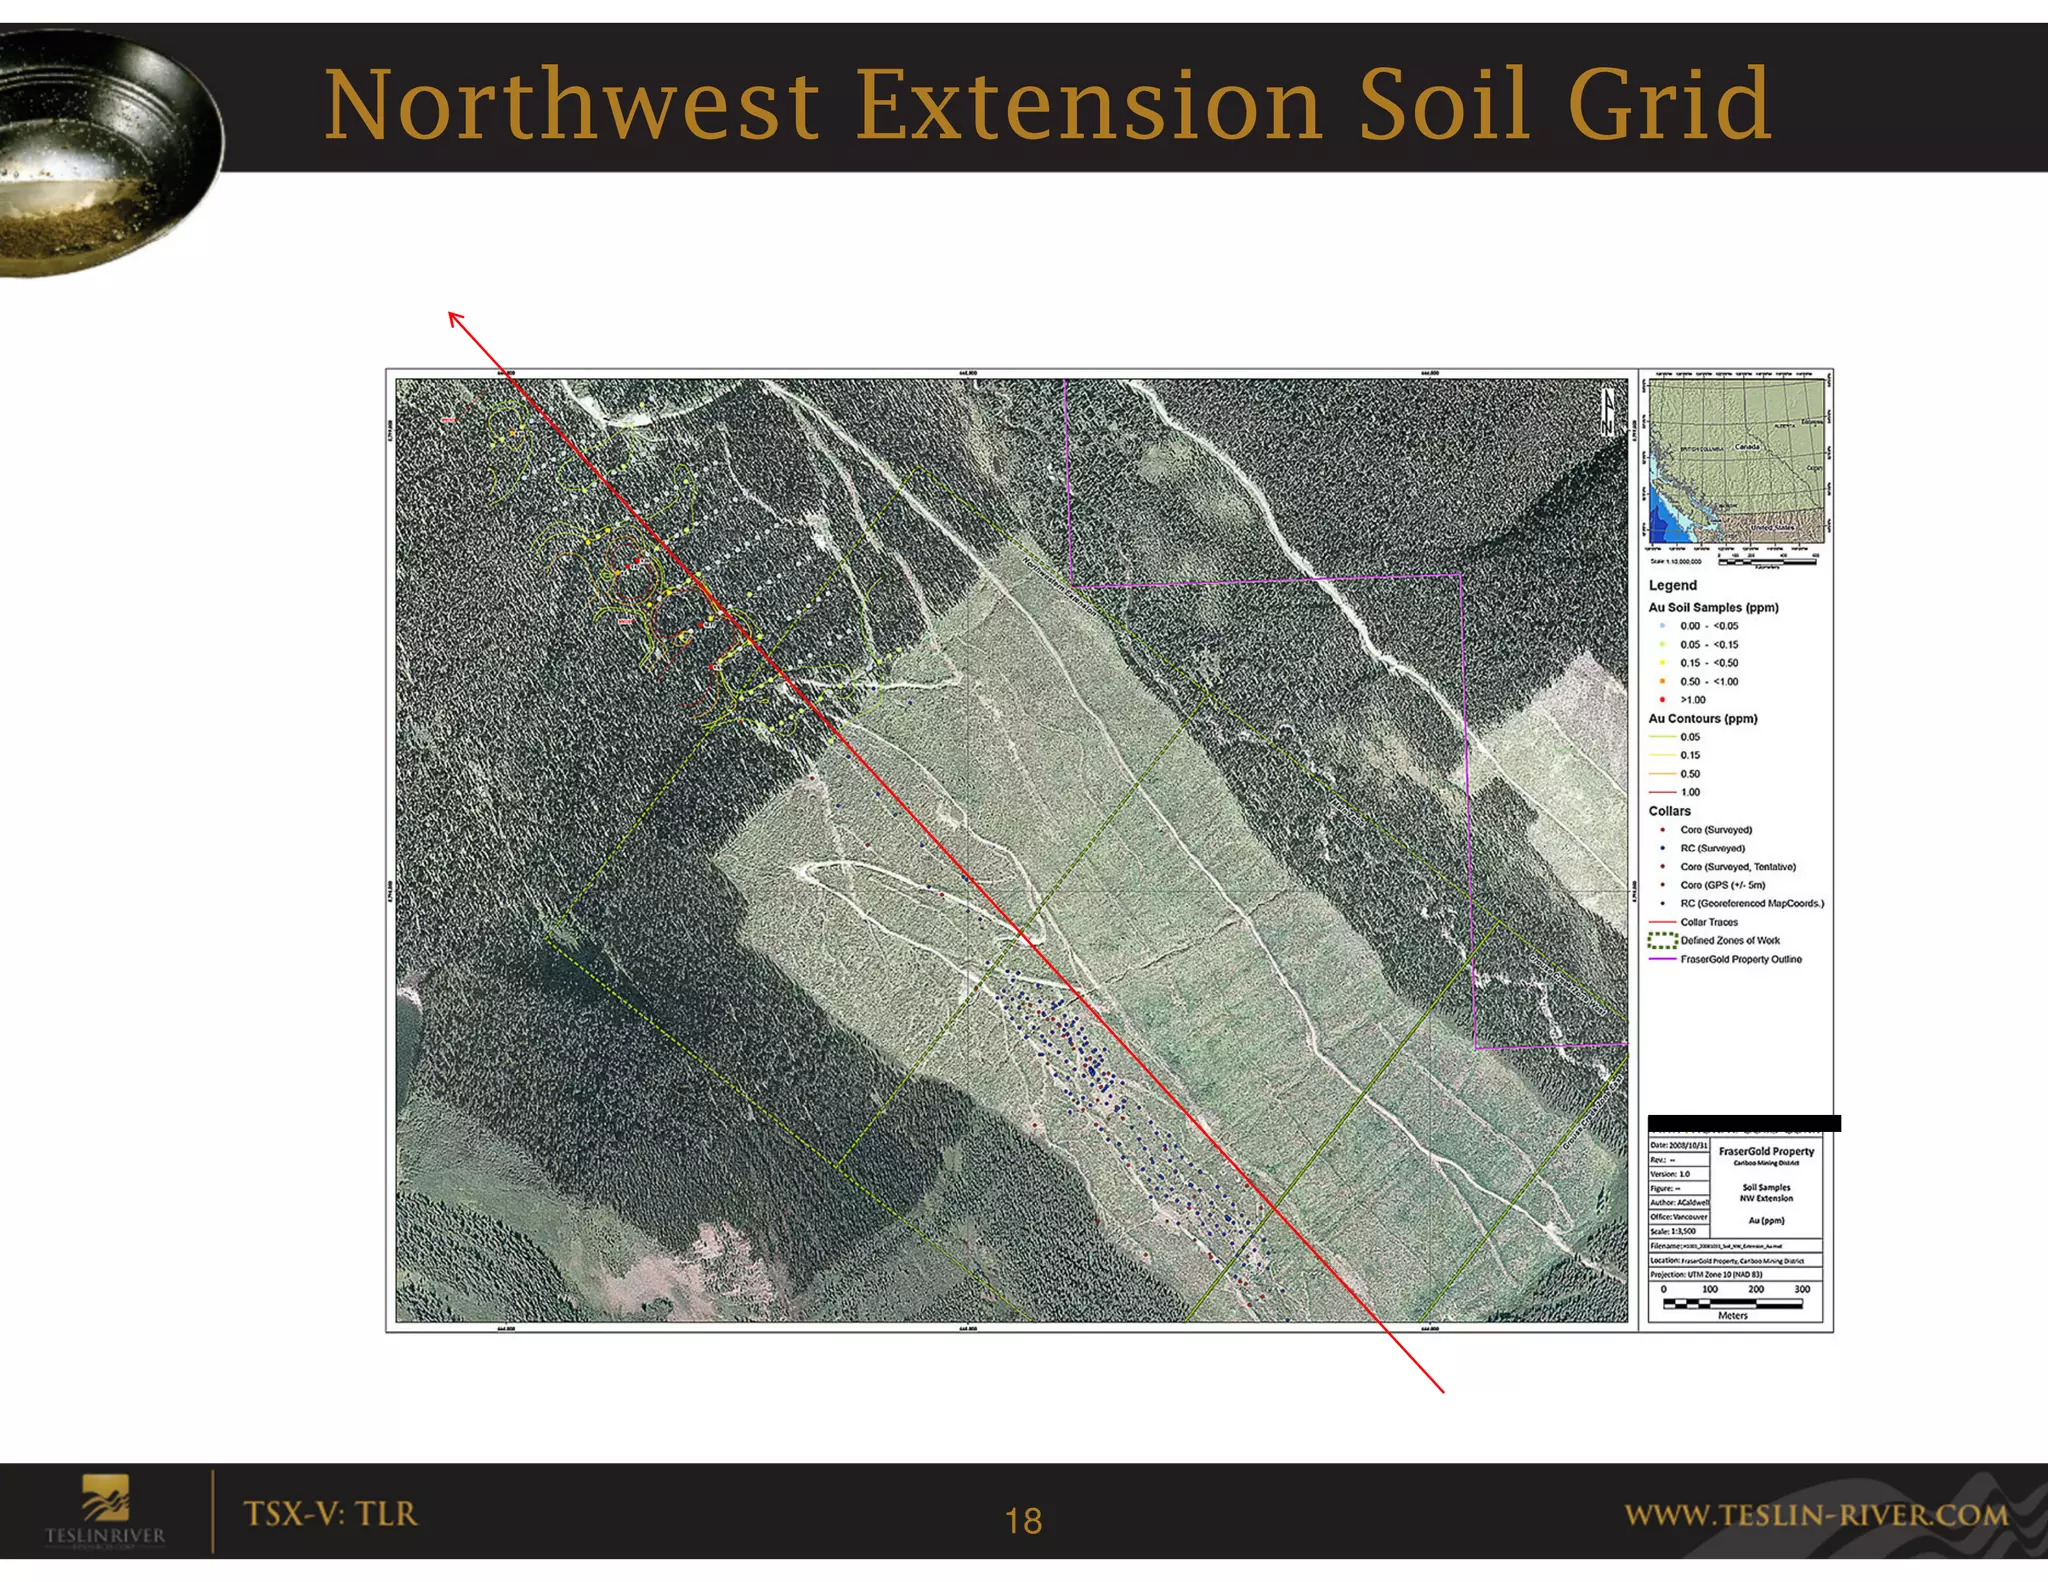The image size is (2048, 1582).
Task: Click the '0.15 - <0.50' legend entry
Action: (x=1700, y=663)
